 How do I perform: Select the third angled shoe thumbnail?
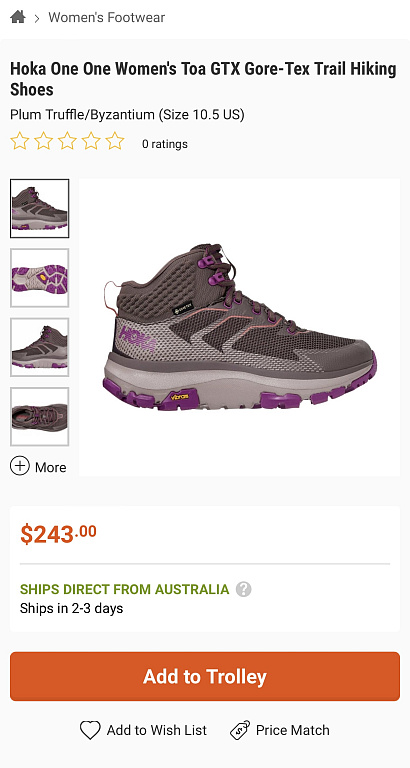(x=40, y=347)
